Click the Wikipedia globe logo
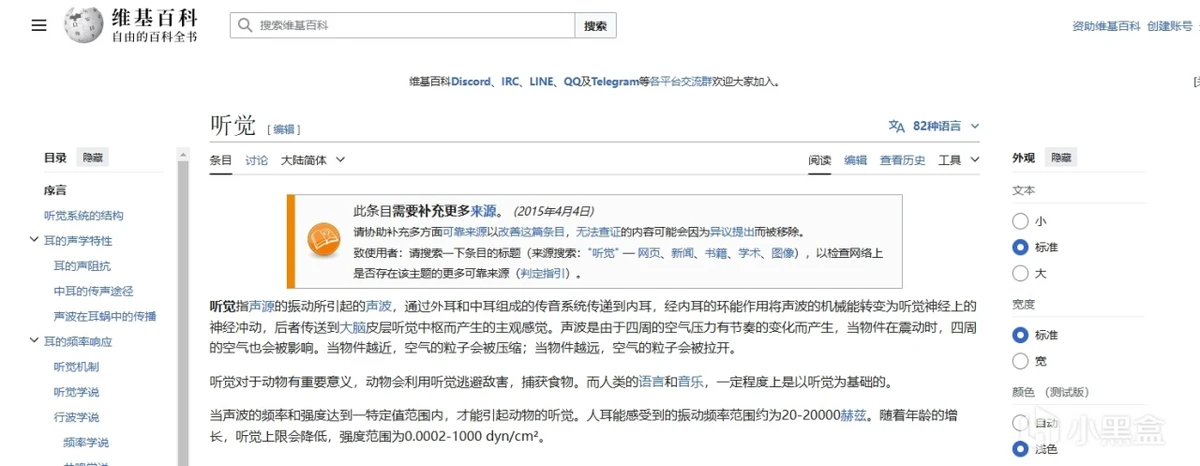 pos(84,25)
